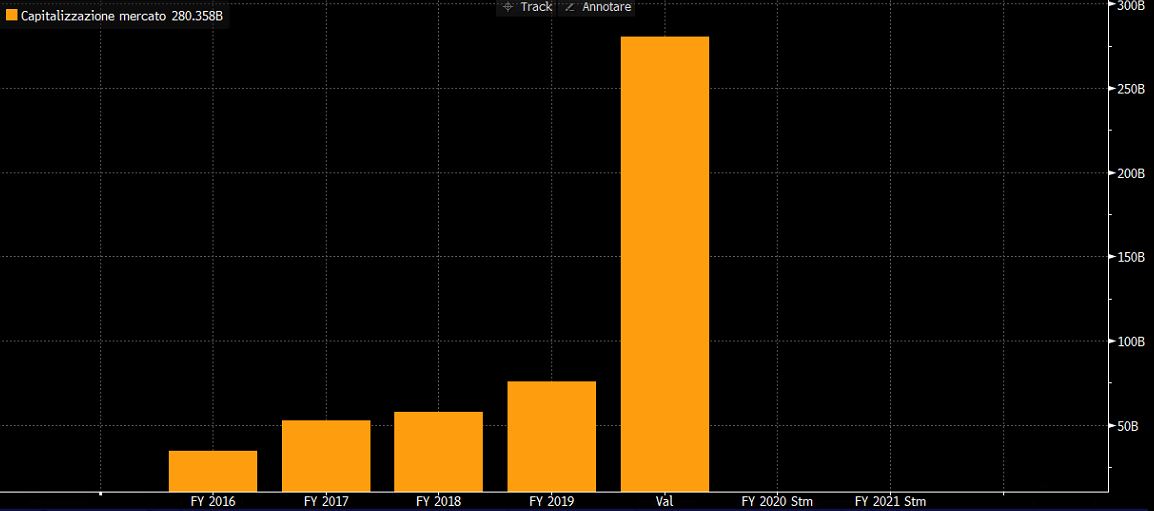
Task: Click the FY 2019 bar
Action: point(552,437)
